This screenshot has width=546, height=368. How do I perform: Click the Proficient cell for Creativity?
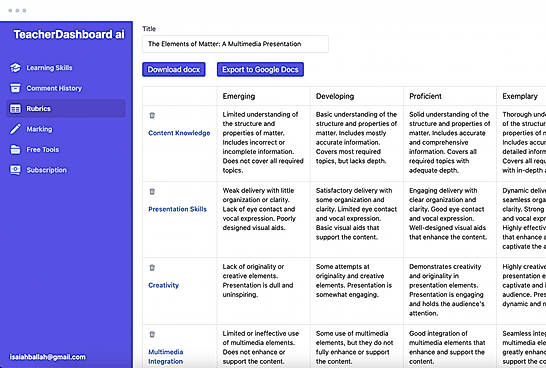450,291
